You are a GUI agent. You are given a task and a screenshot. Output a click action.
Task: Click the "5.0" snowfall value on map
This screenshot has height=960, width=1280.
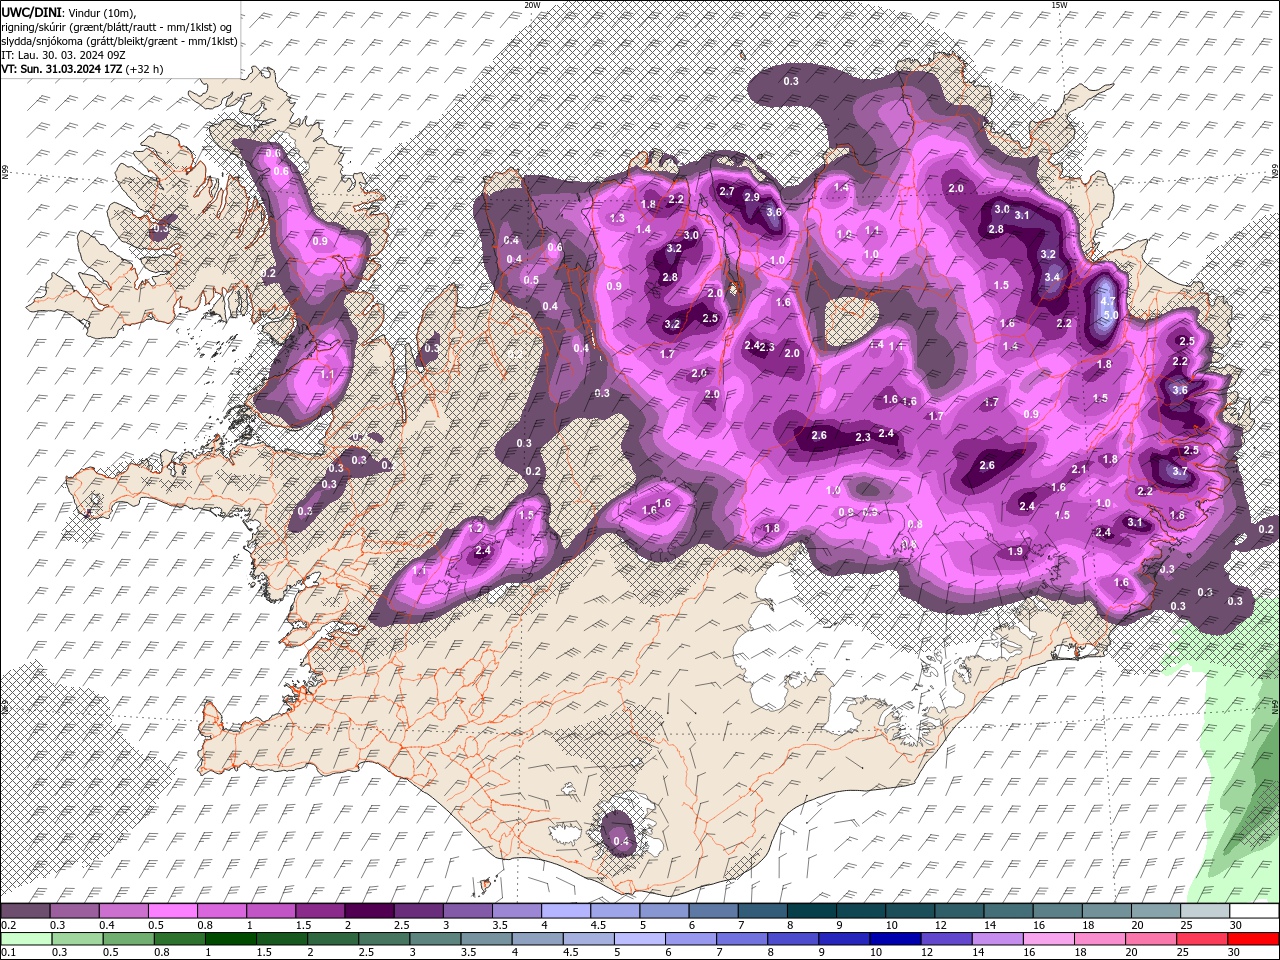1110,315
